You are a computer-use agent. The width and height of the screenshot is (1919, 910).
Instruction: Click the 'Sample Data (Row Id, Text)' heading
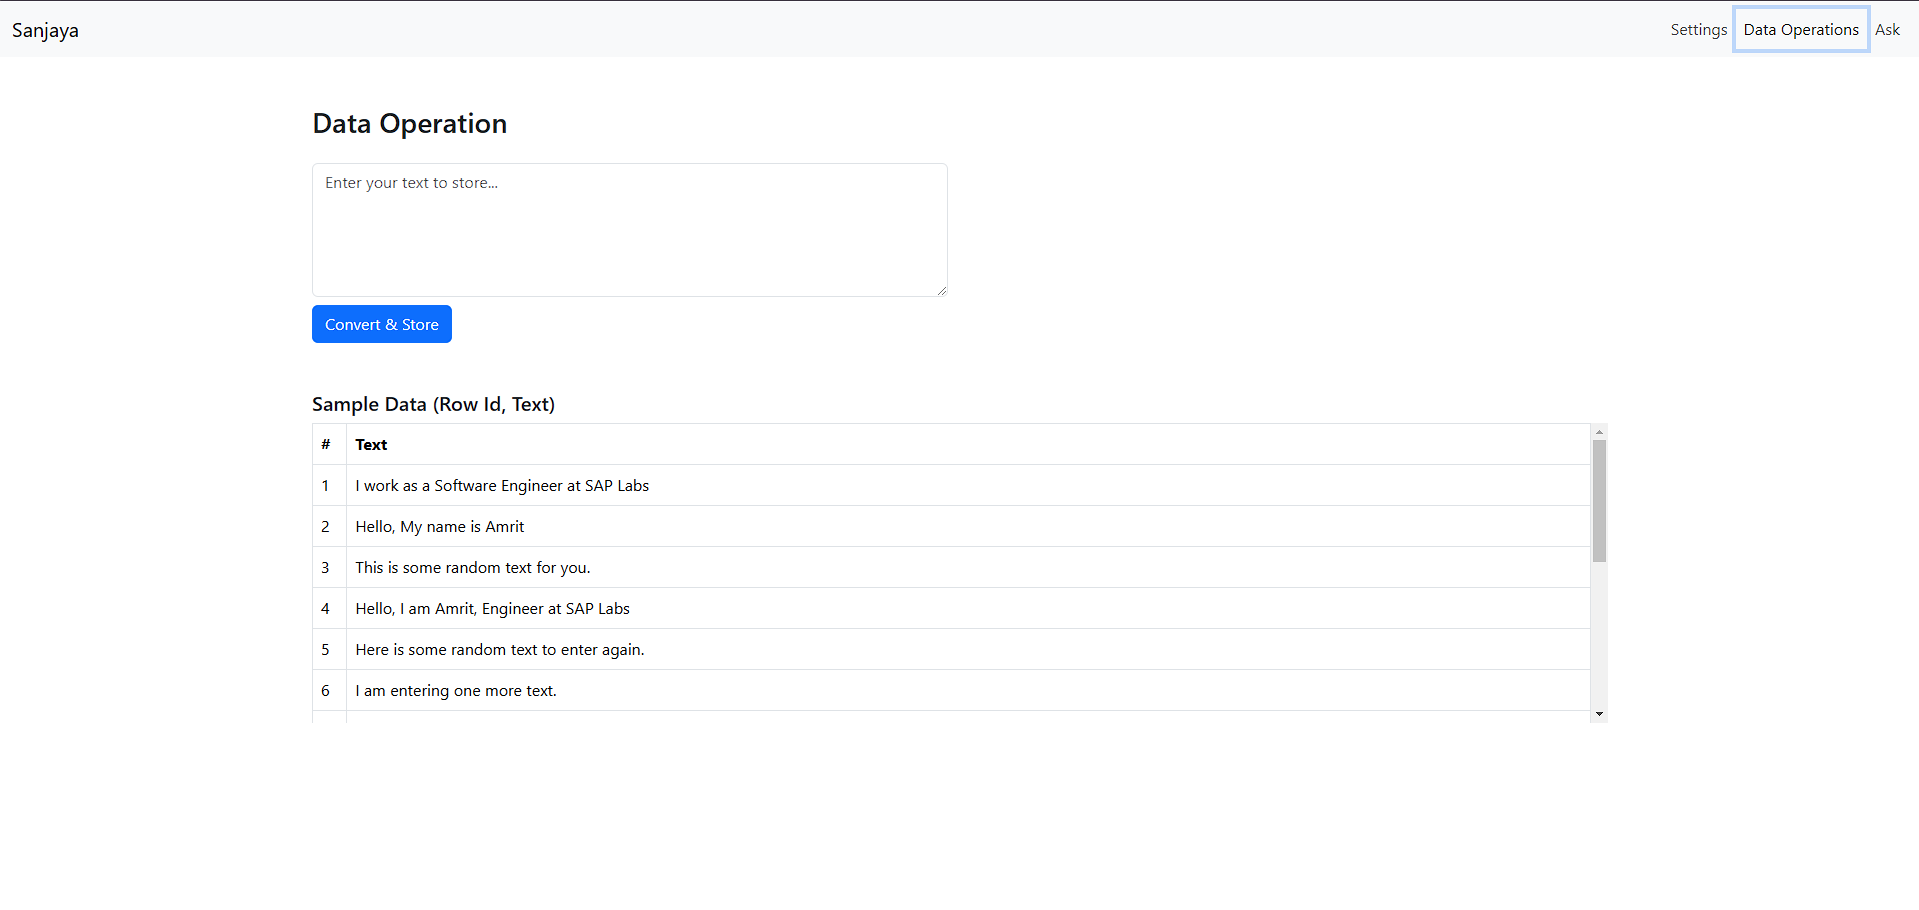point(433,405)
